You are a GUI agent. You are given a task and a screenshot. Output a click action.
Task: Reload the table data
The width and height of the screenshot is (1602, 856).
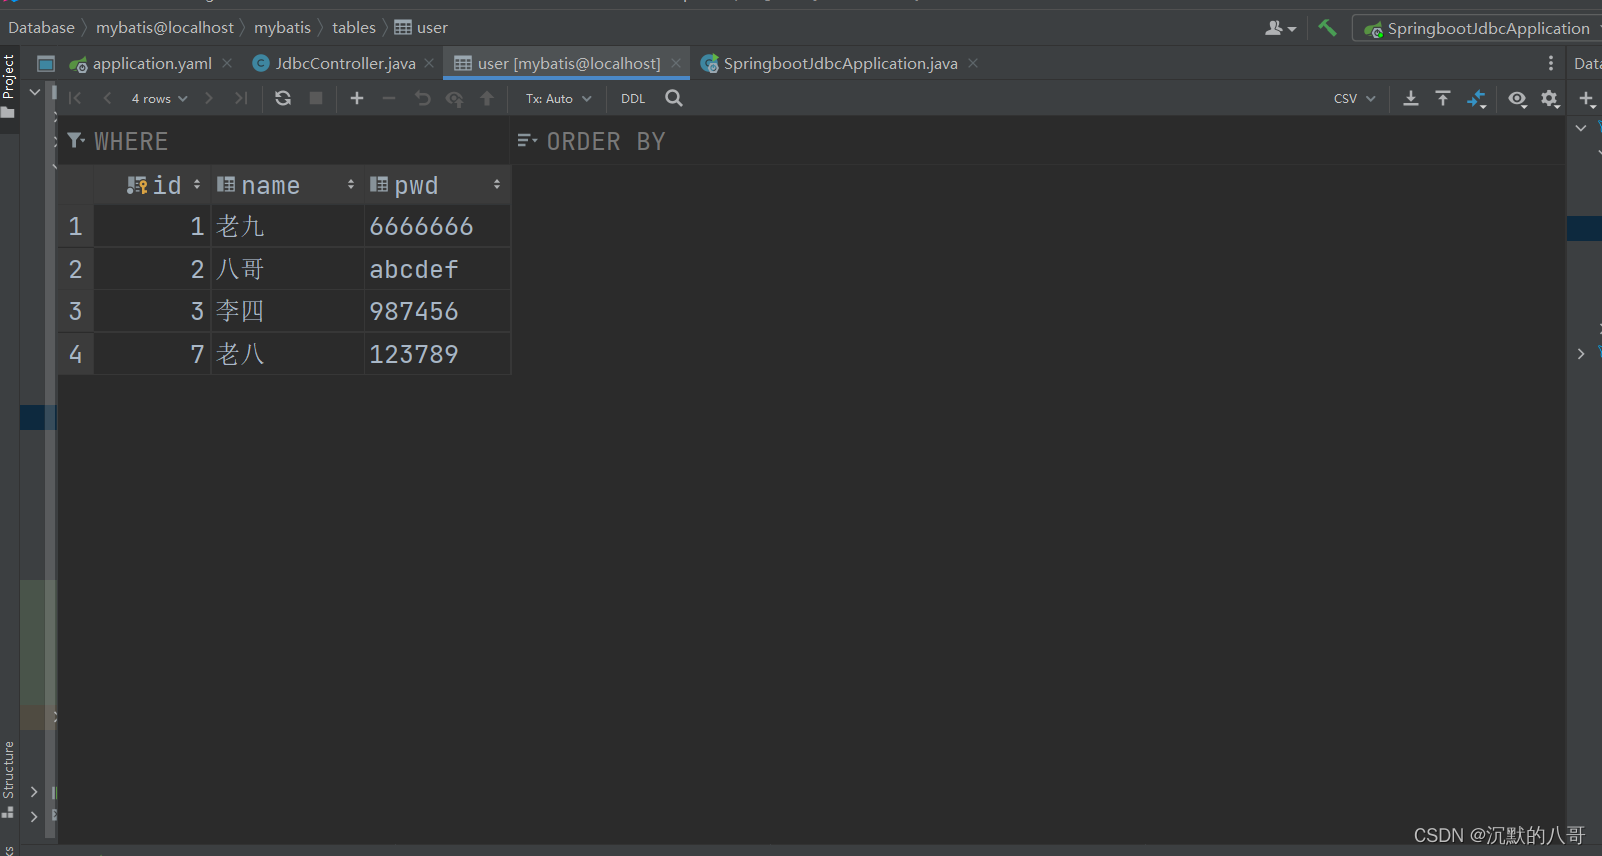pyautogui.click(x=283, y=98)
